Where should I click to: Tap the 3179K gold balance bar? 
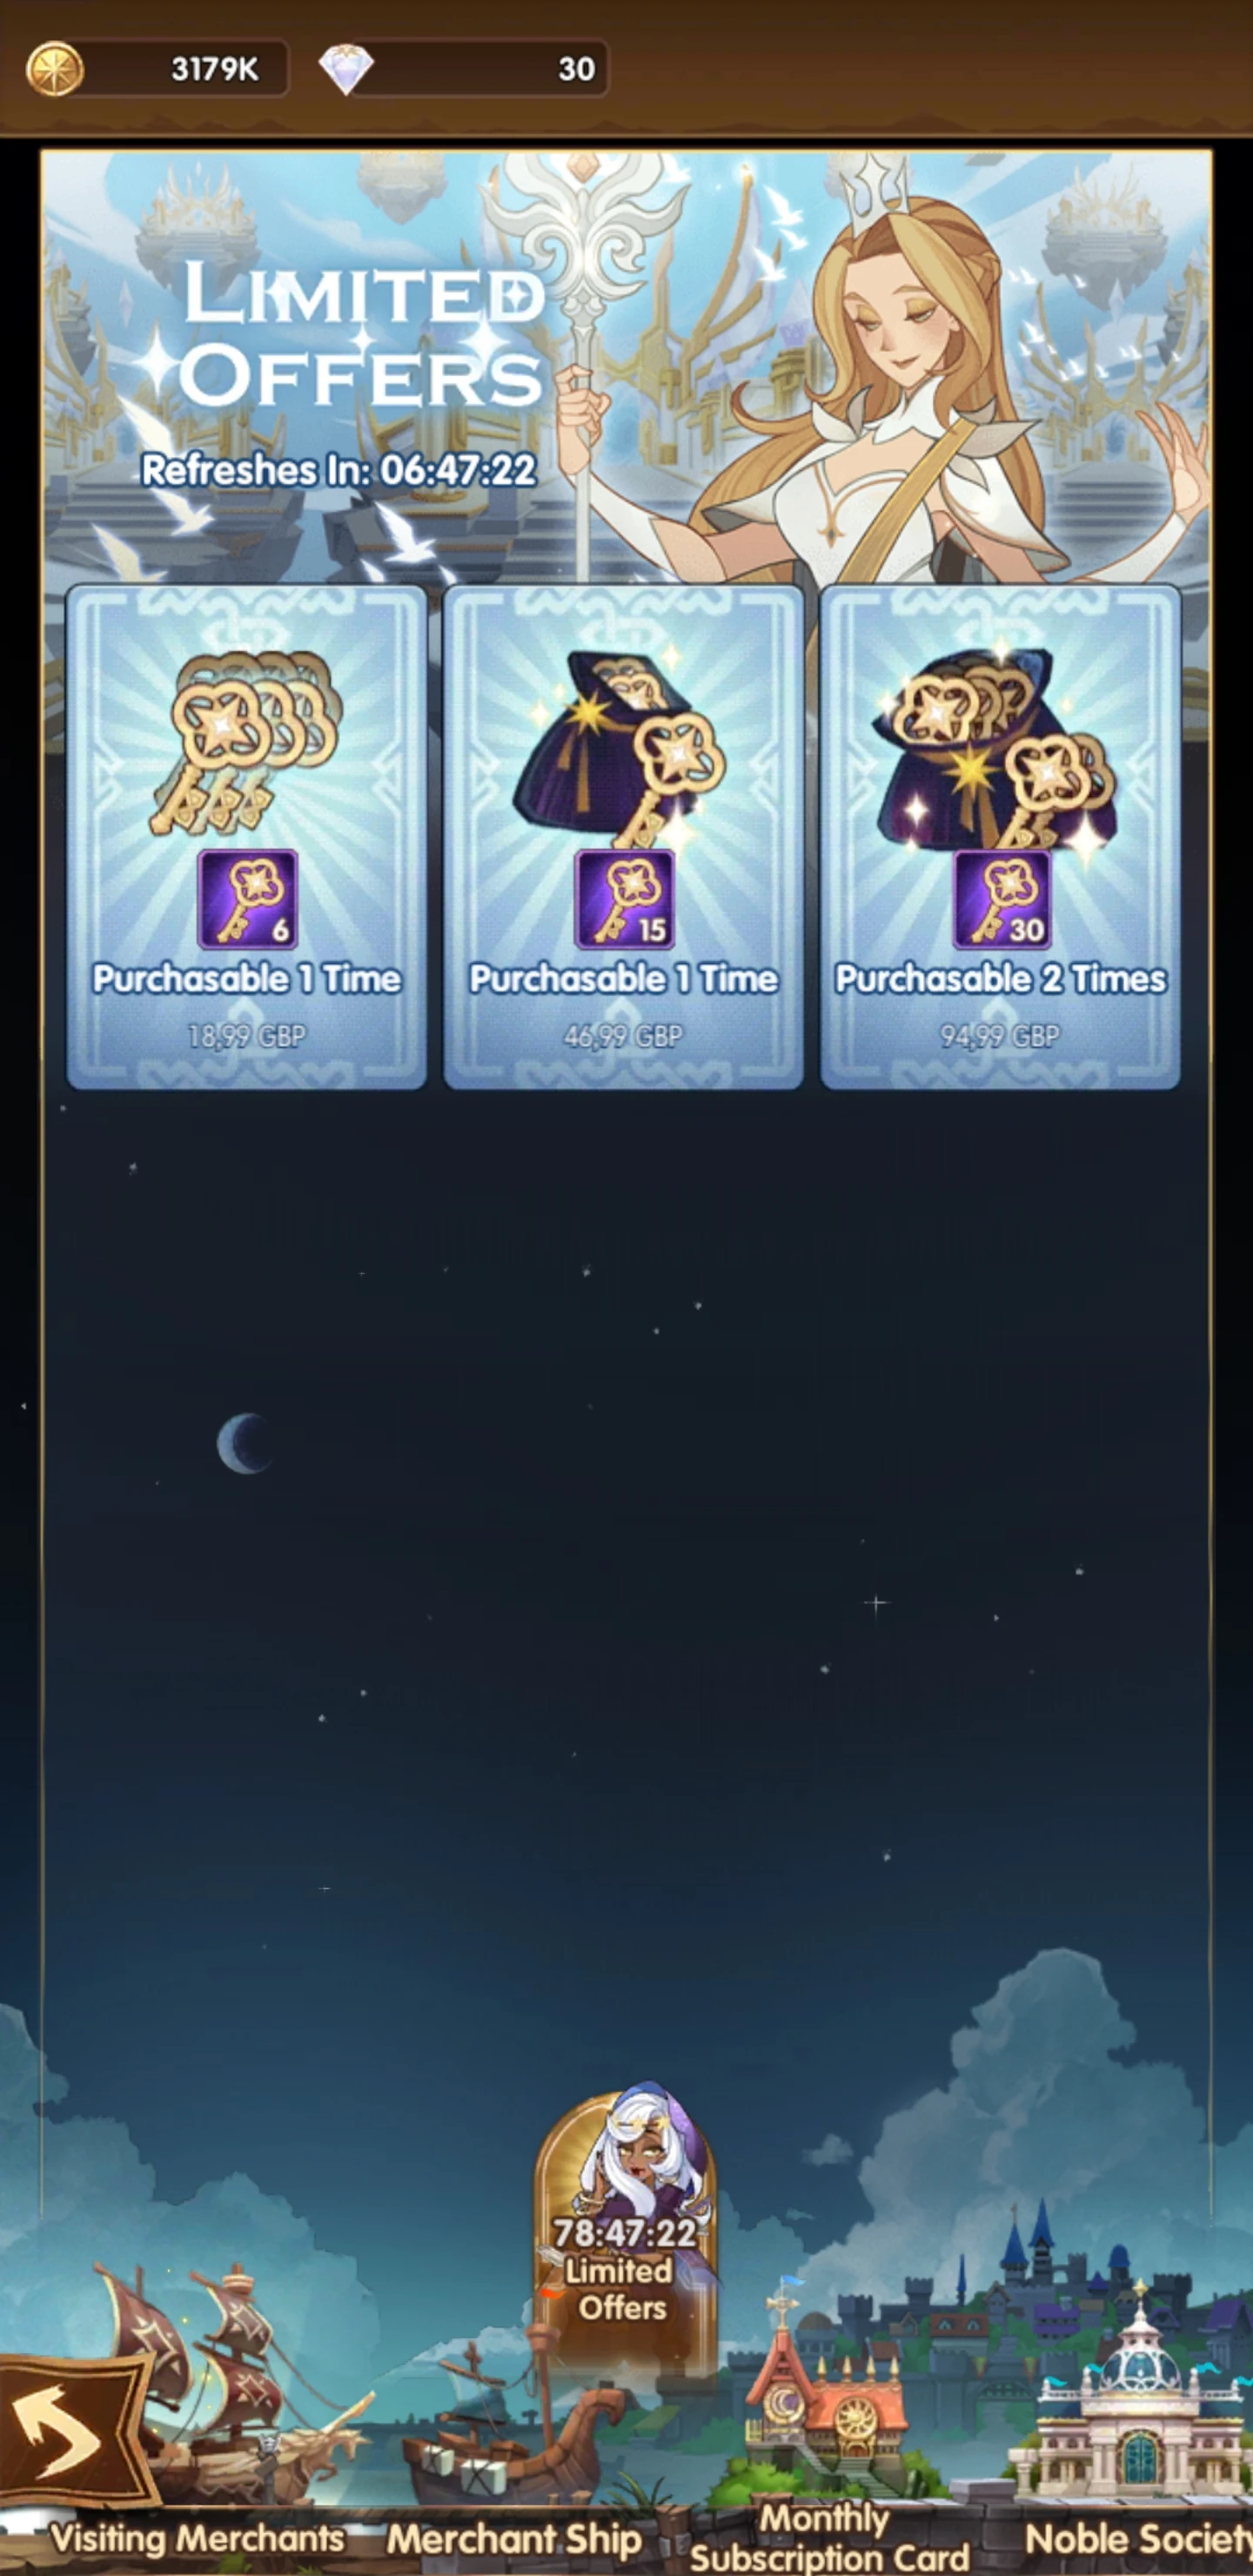tap(157, 69)
